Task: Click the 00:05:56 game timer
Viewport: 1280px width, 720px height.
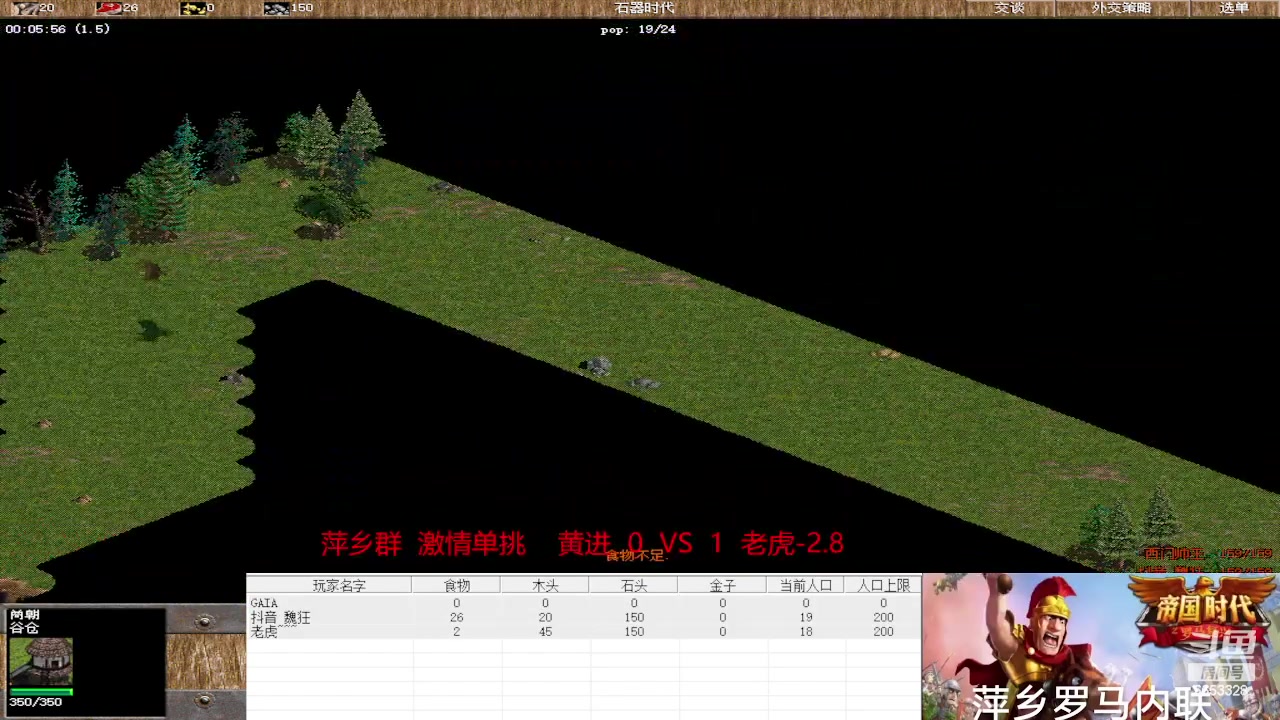Action: [x=35, y=29]
